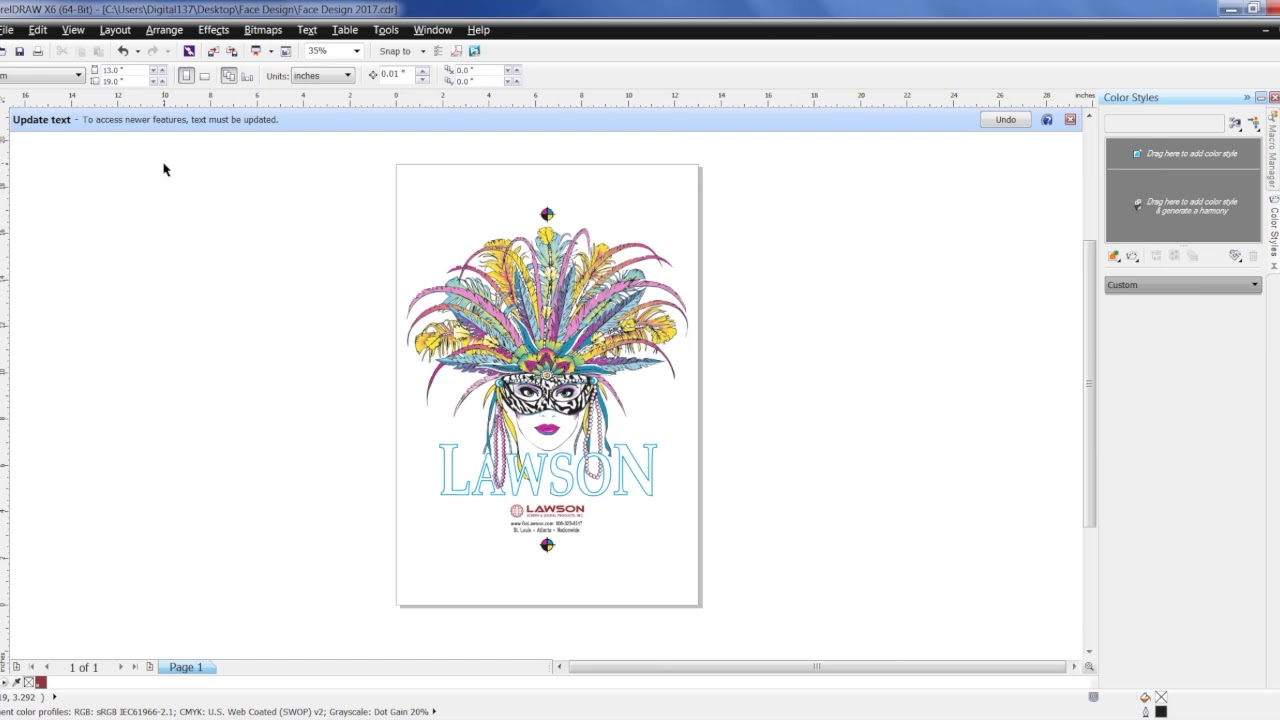
Task: Open the Tools menu
Action: 386,30
